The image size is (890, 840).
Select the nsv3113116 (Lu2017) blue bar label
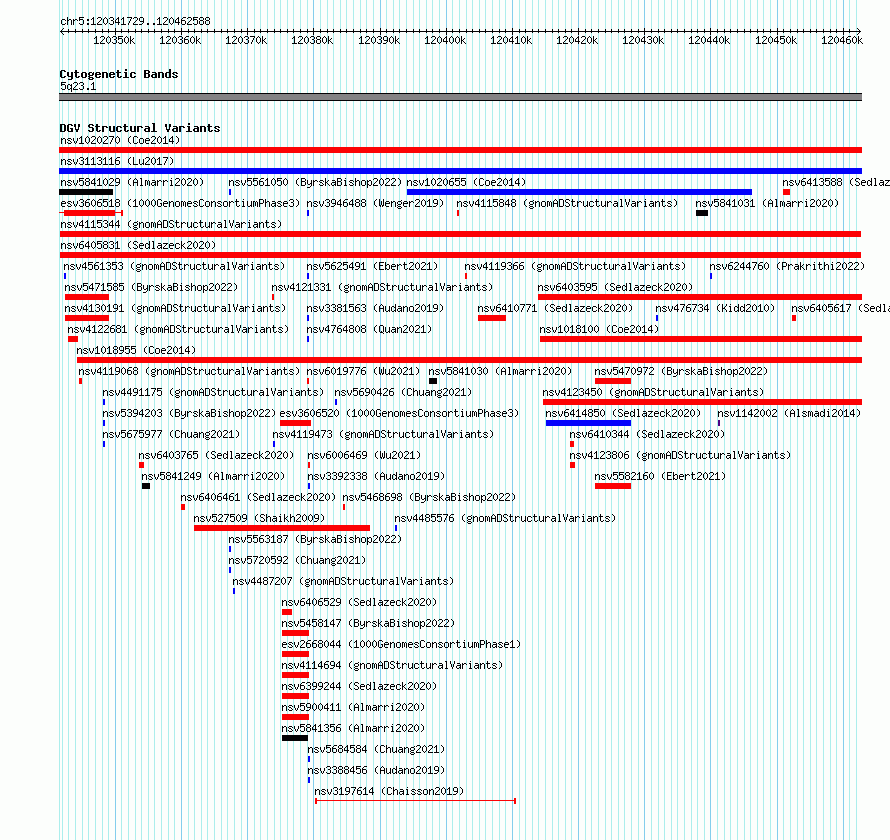tap(117, 161)
